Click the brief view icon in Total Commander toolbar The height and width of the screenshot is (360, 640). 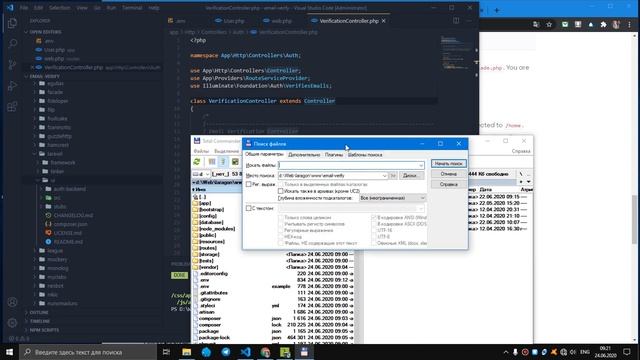click(212, 162)
